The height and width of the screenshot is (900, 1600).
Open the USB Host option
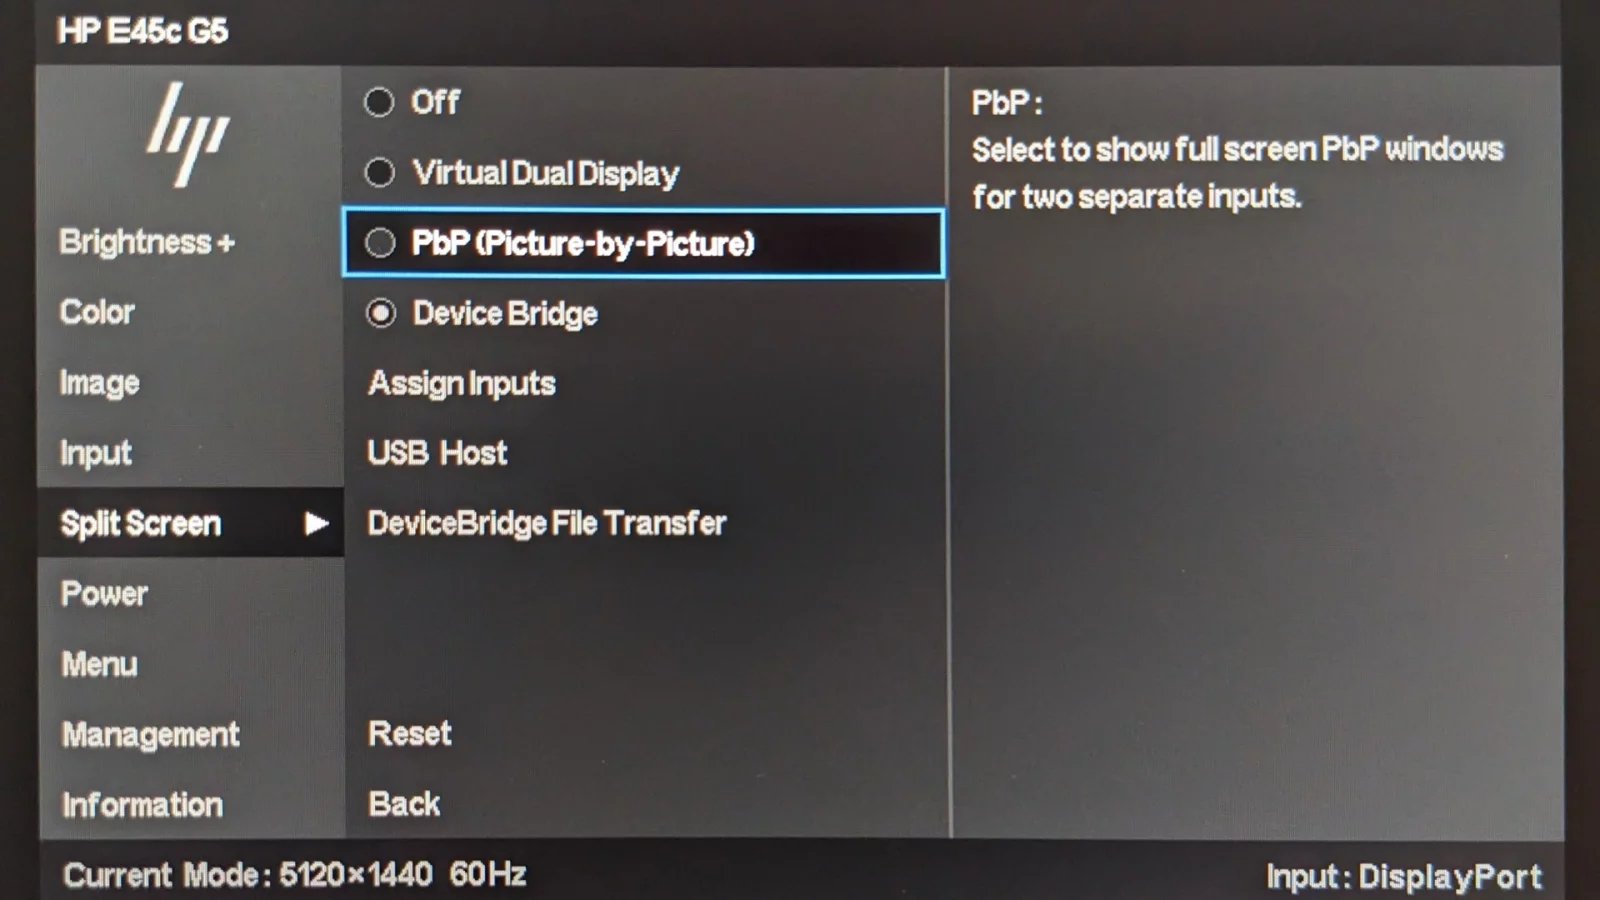click(437, 453)
